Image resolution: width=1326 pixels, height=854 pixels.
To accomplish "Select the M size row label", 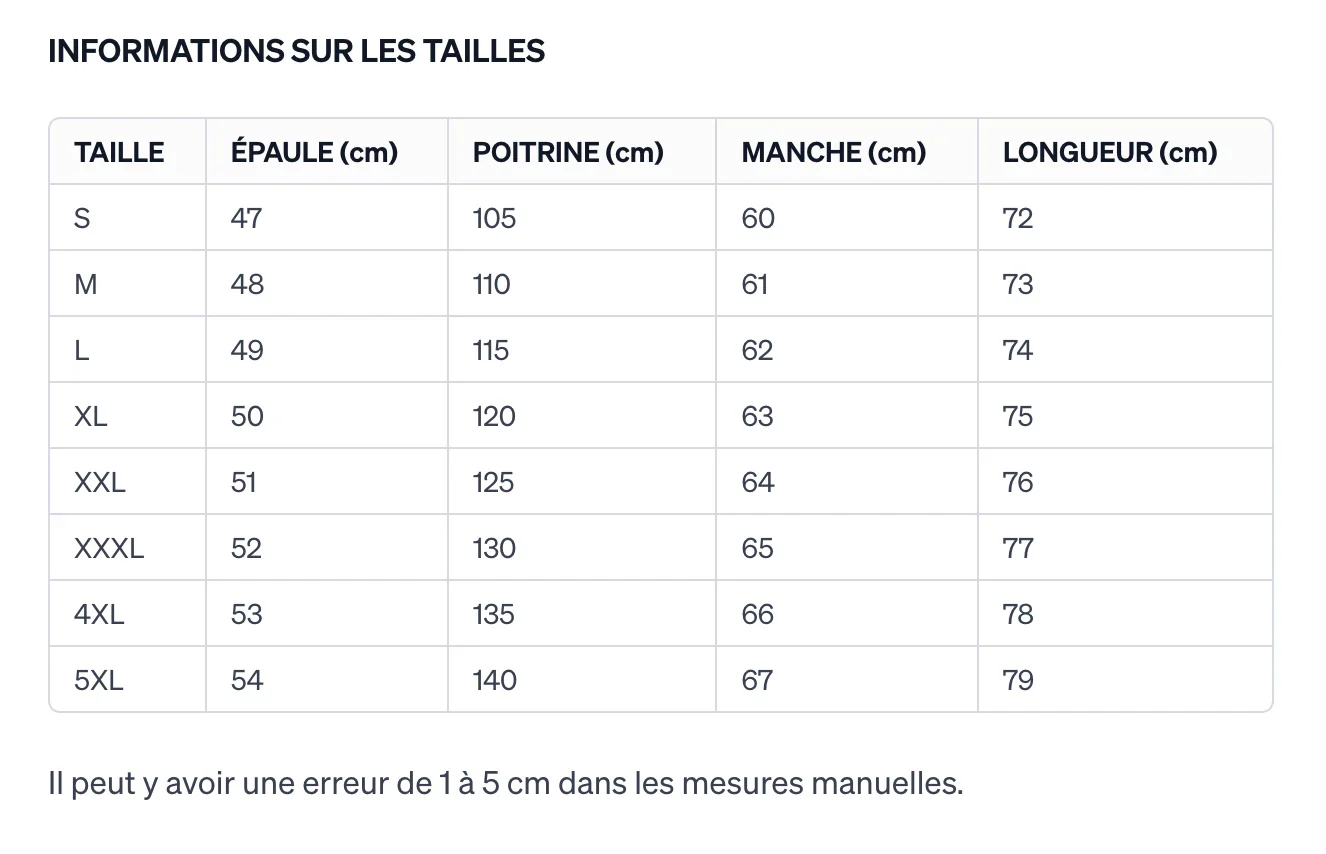I will pos(86,284).
